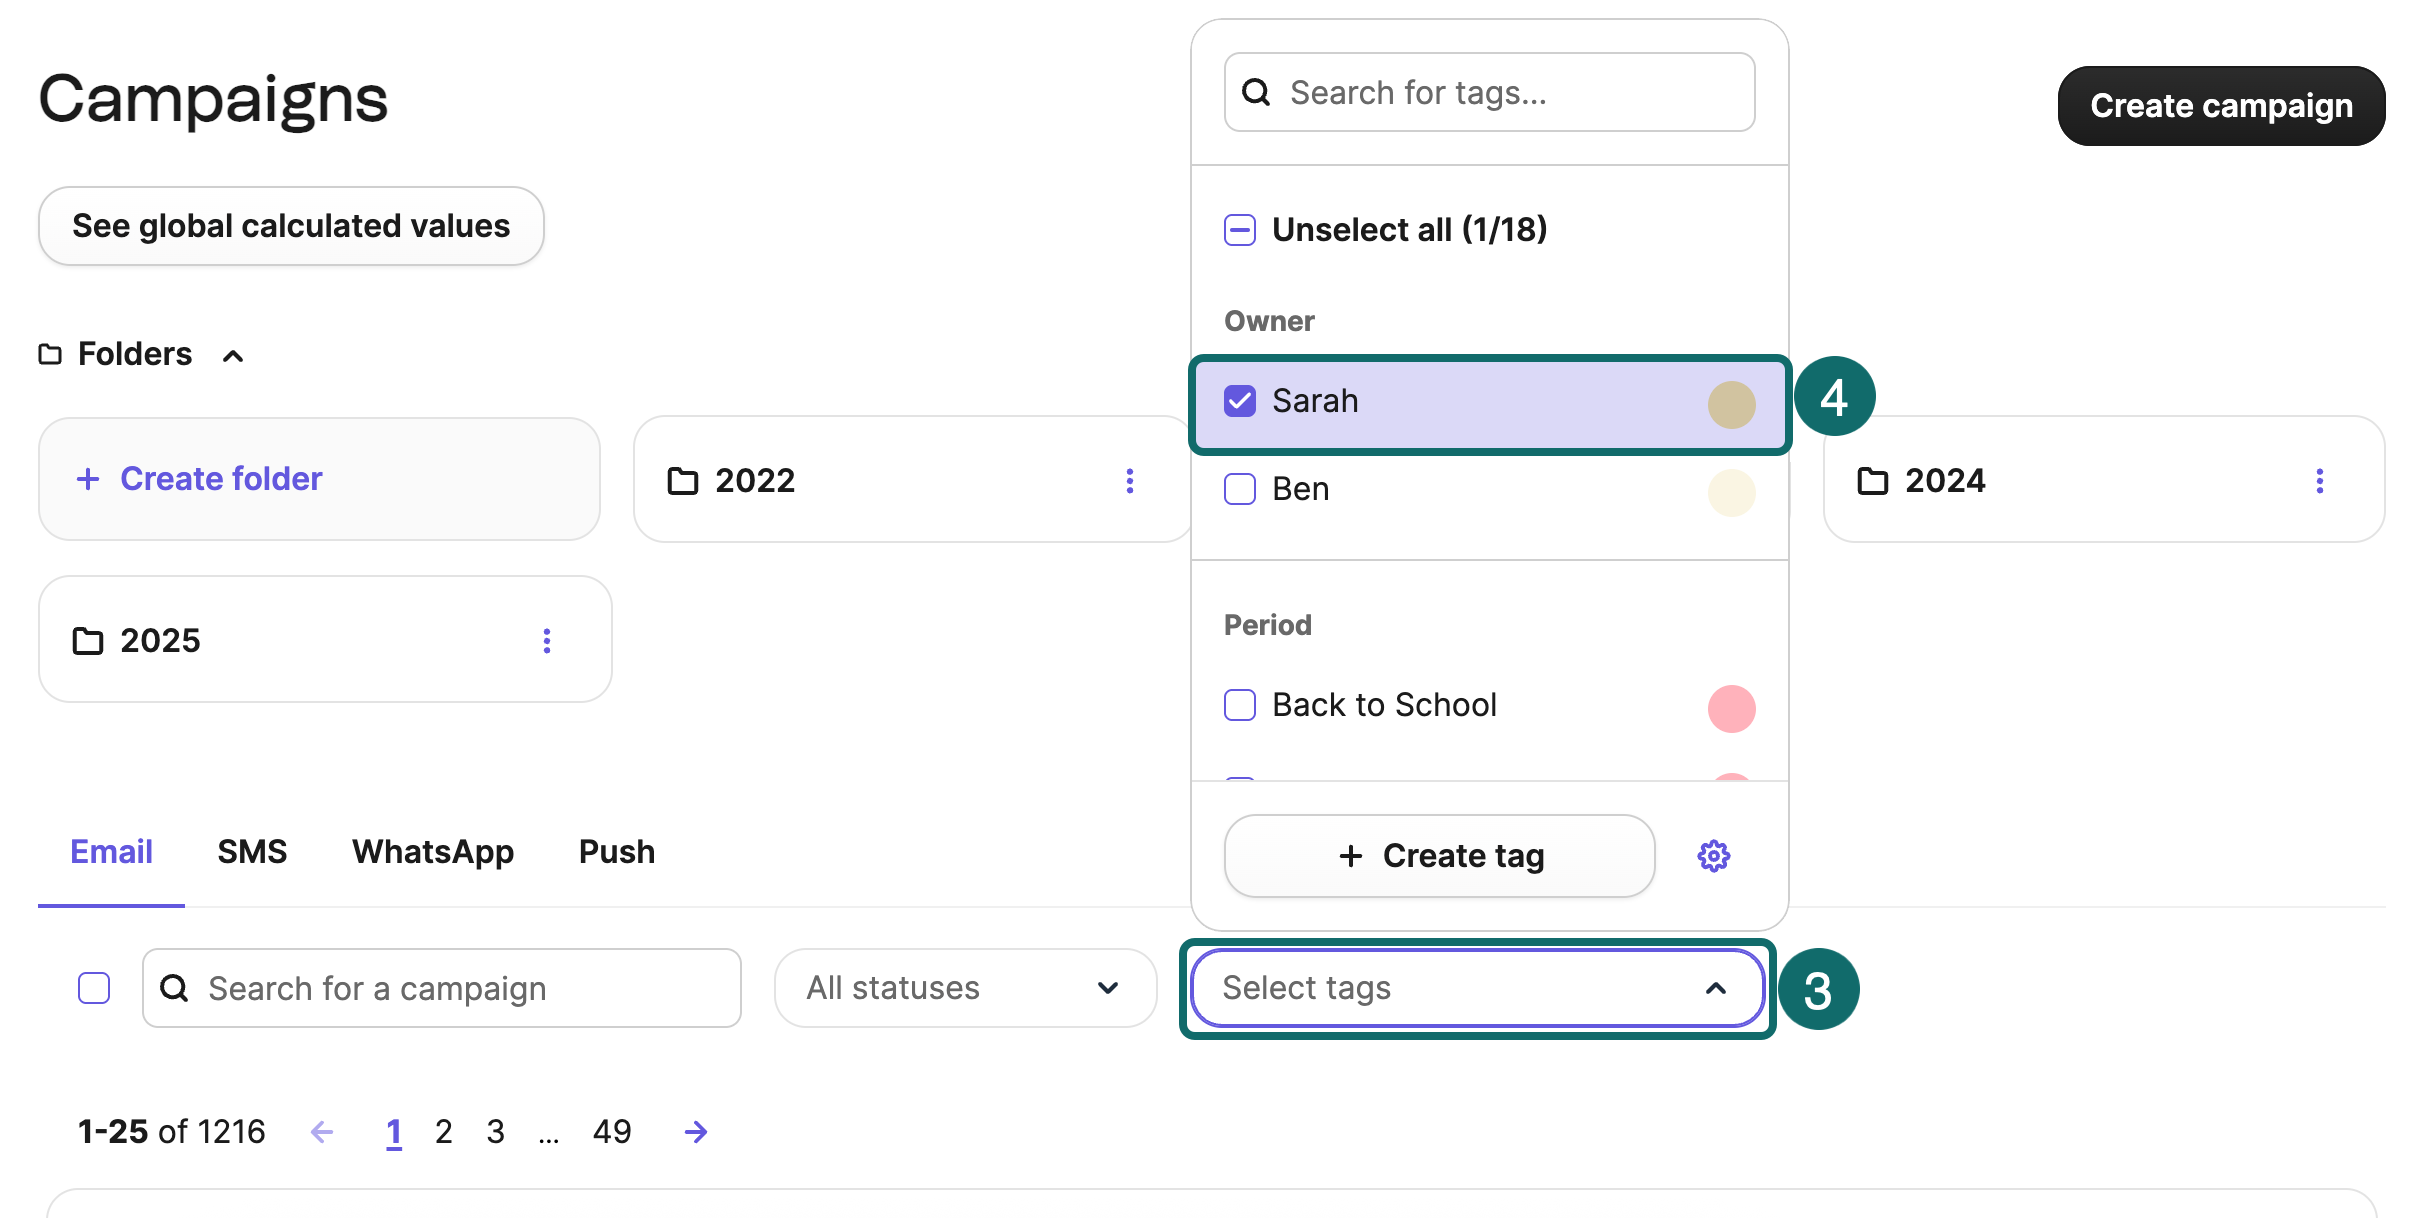Viewport: 2422px width, 1218px height.
Task: Open the All statuses dropdown
Action: click(x=963, y=988)
